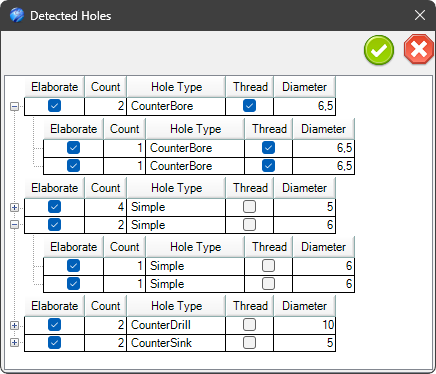
Task: Select the diameter 10 cell
Action: (x=304, y=325)
